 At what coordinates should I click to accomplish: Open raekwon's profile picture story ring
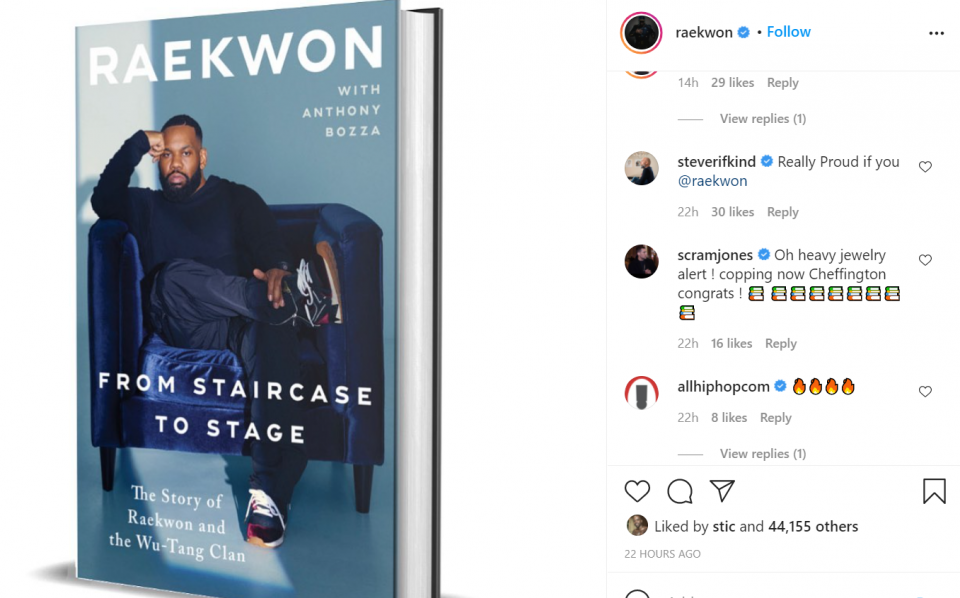click(641, 32)
